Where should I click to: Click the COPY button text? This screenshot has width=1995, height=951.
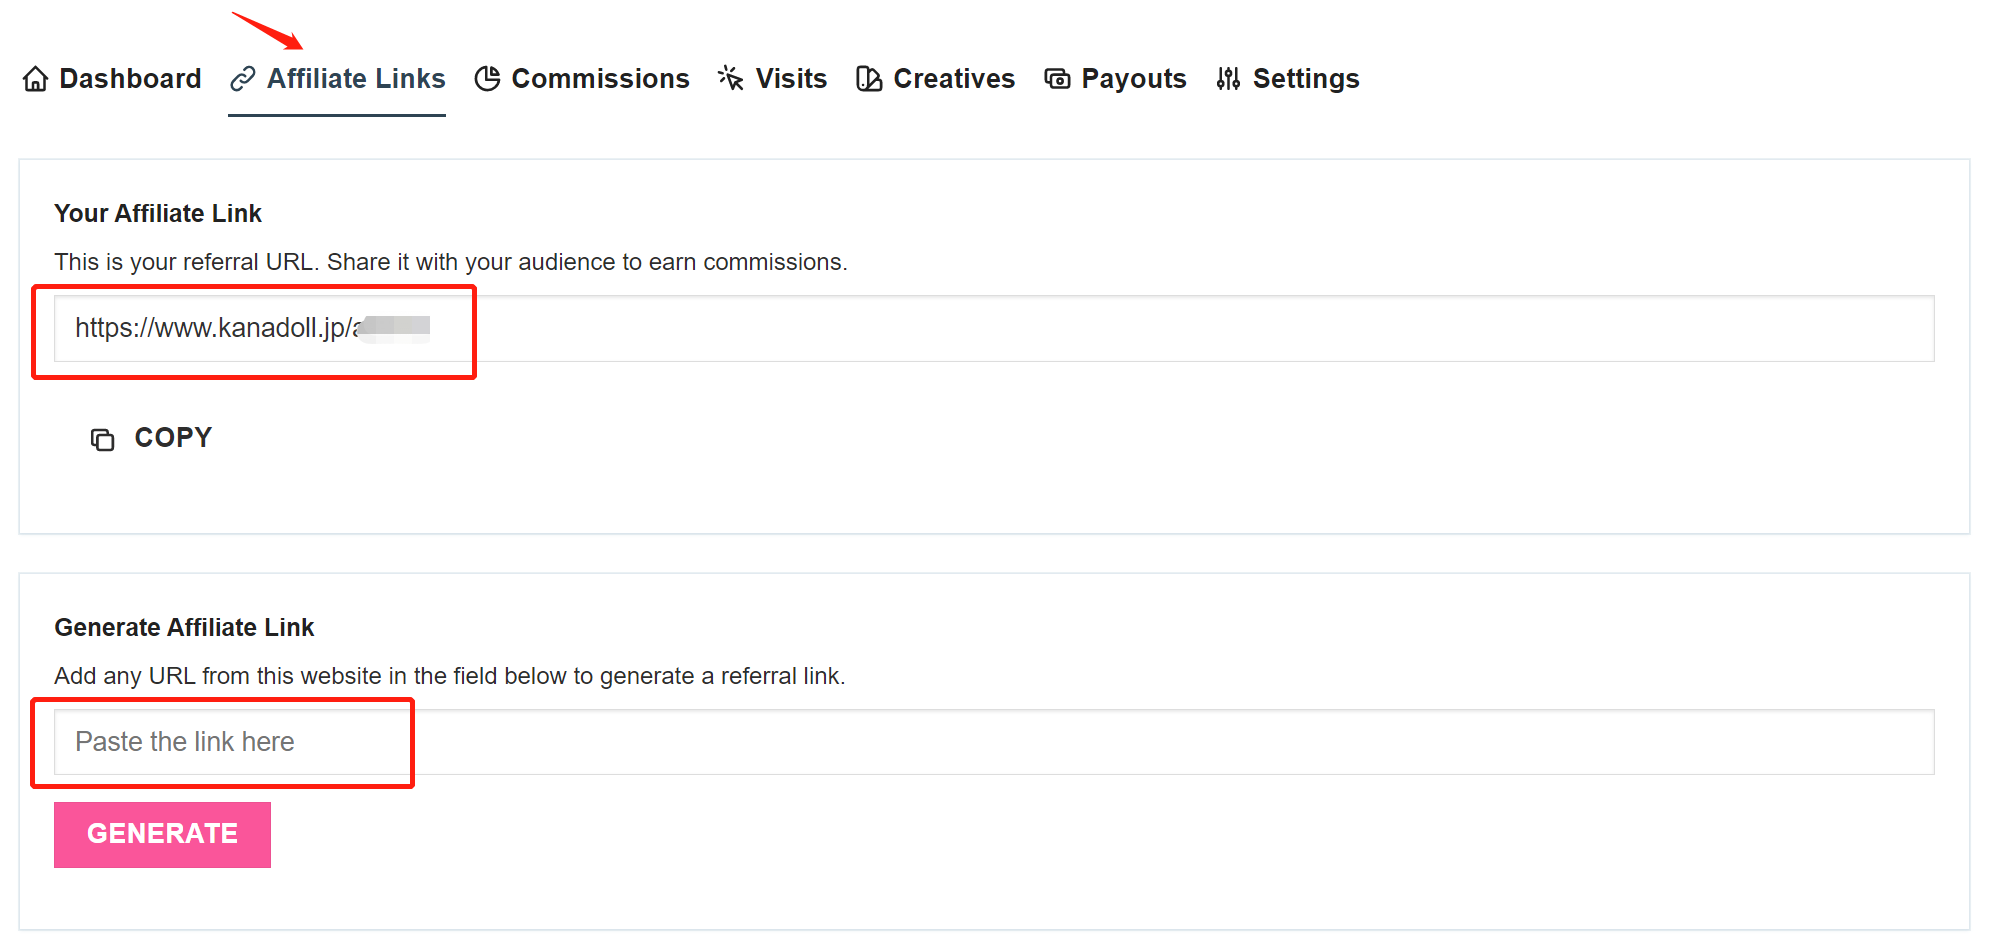point(173,438)
